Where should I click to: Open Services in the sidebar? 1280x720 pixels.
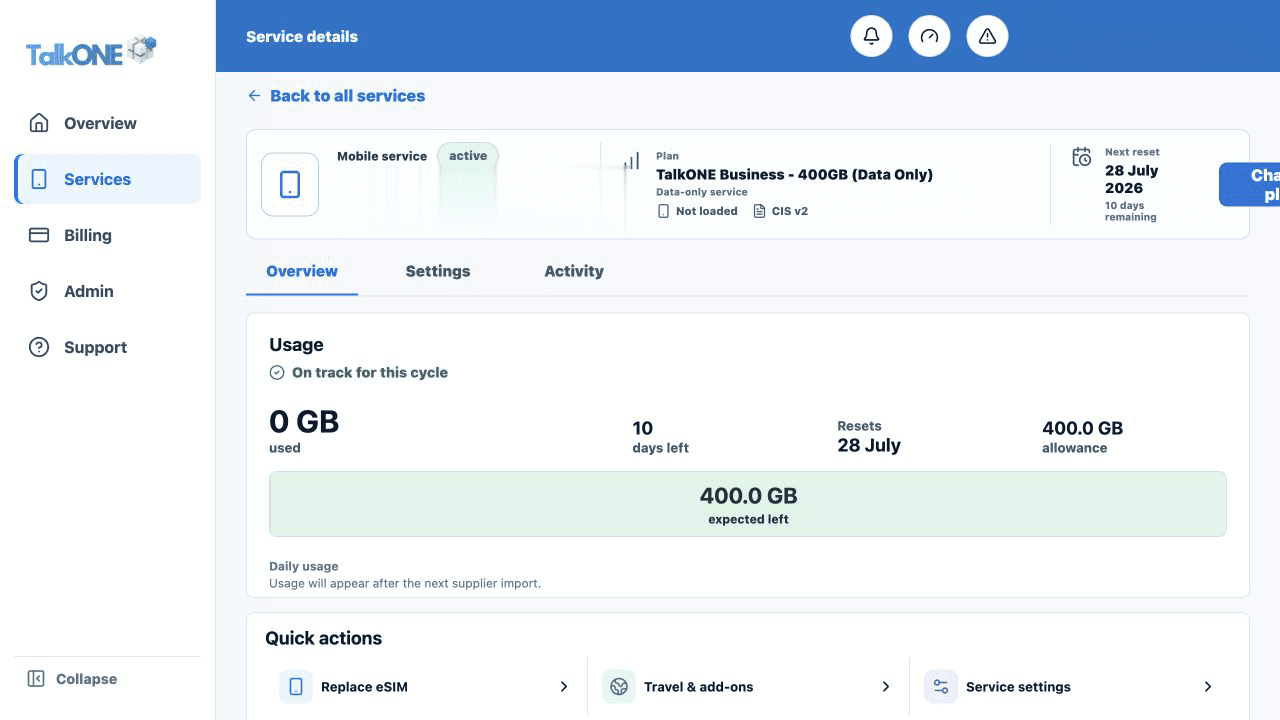[107, 179]
